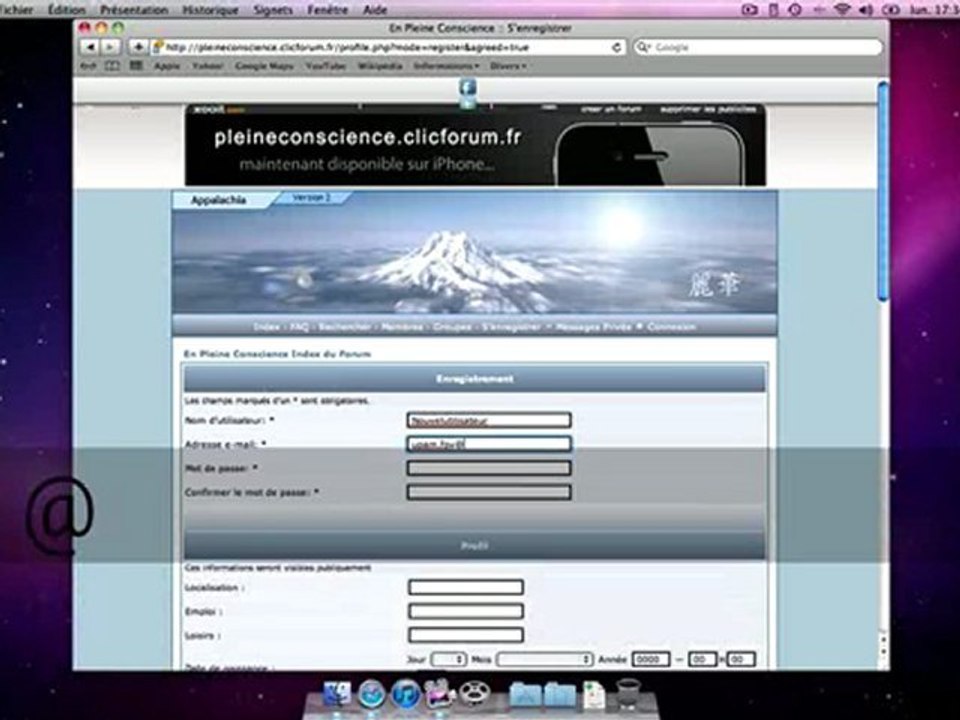
Task: Open the Jour day dropdown
Action: click(449, 659)
